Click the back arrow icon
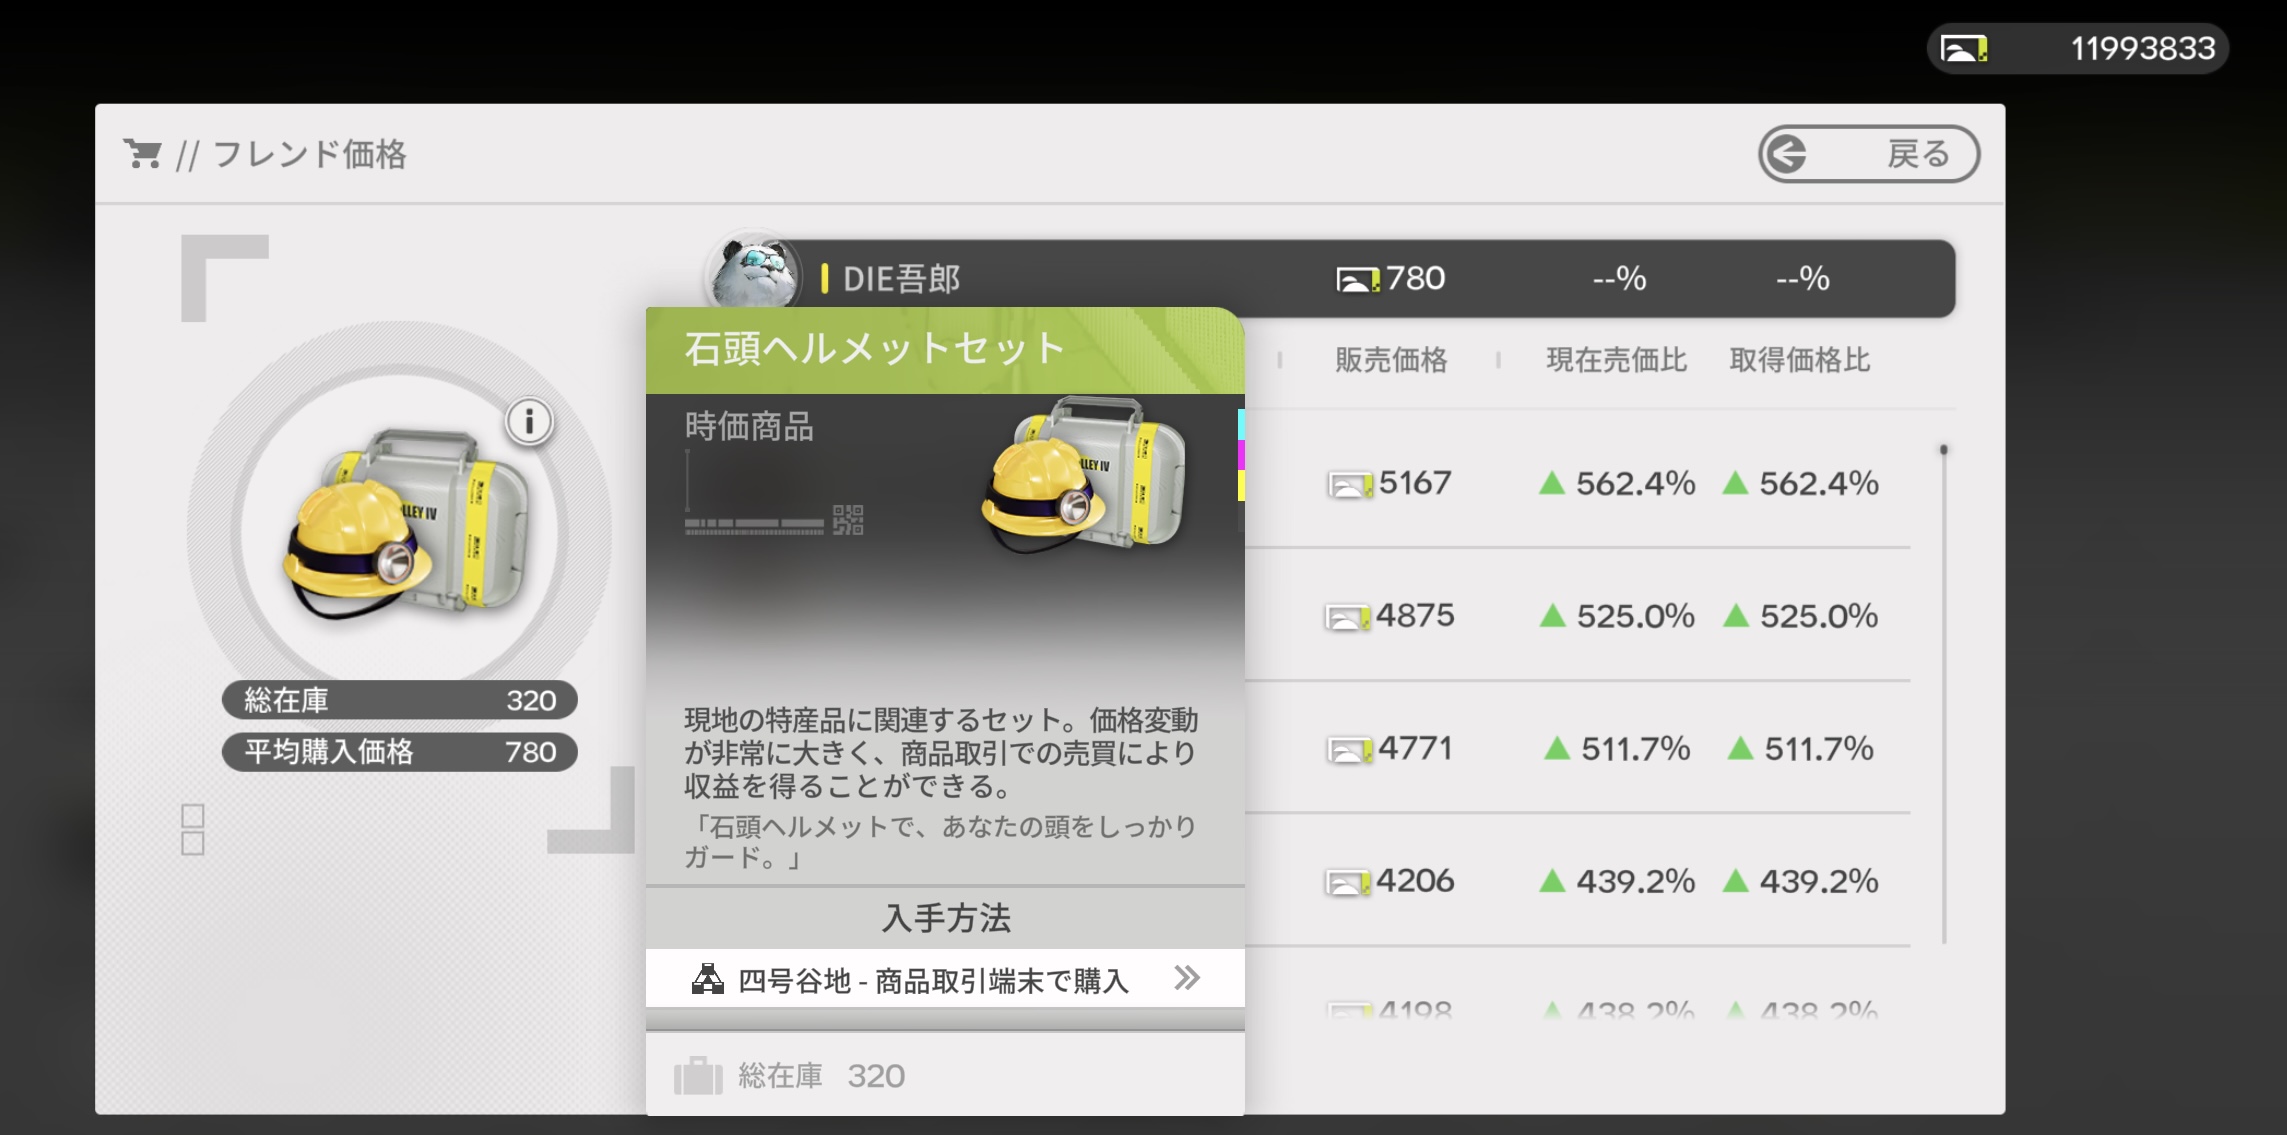The height and width of the screenshot is (1135, 2287). click(1787, 154)
